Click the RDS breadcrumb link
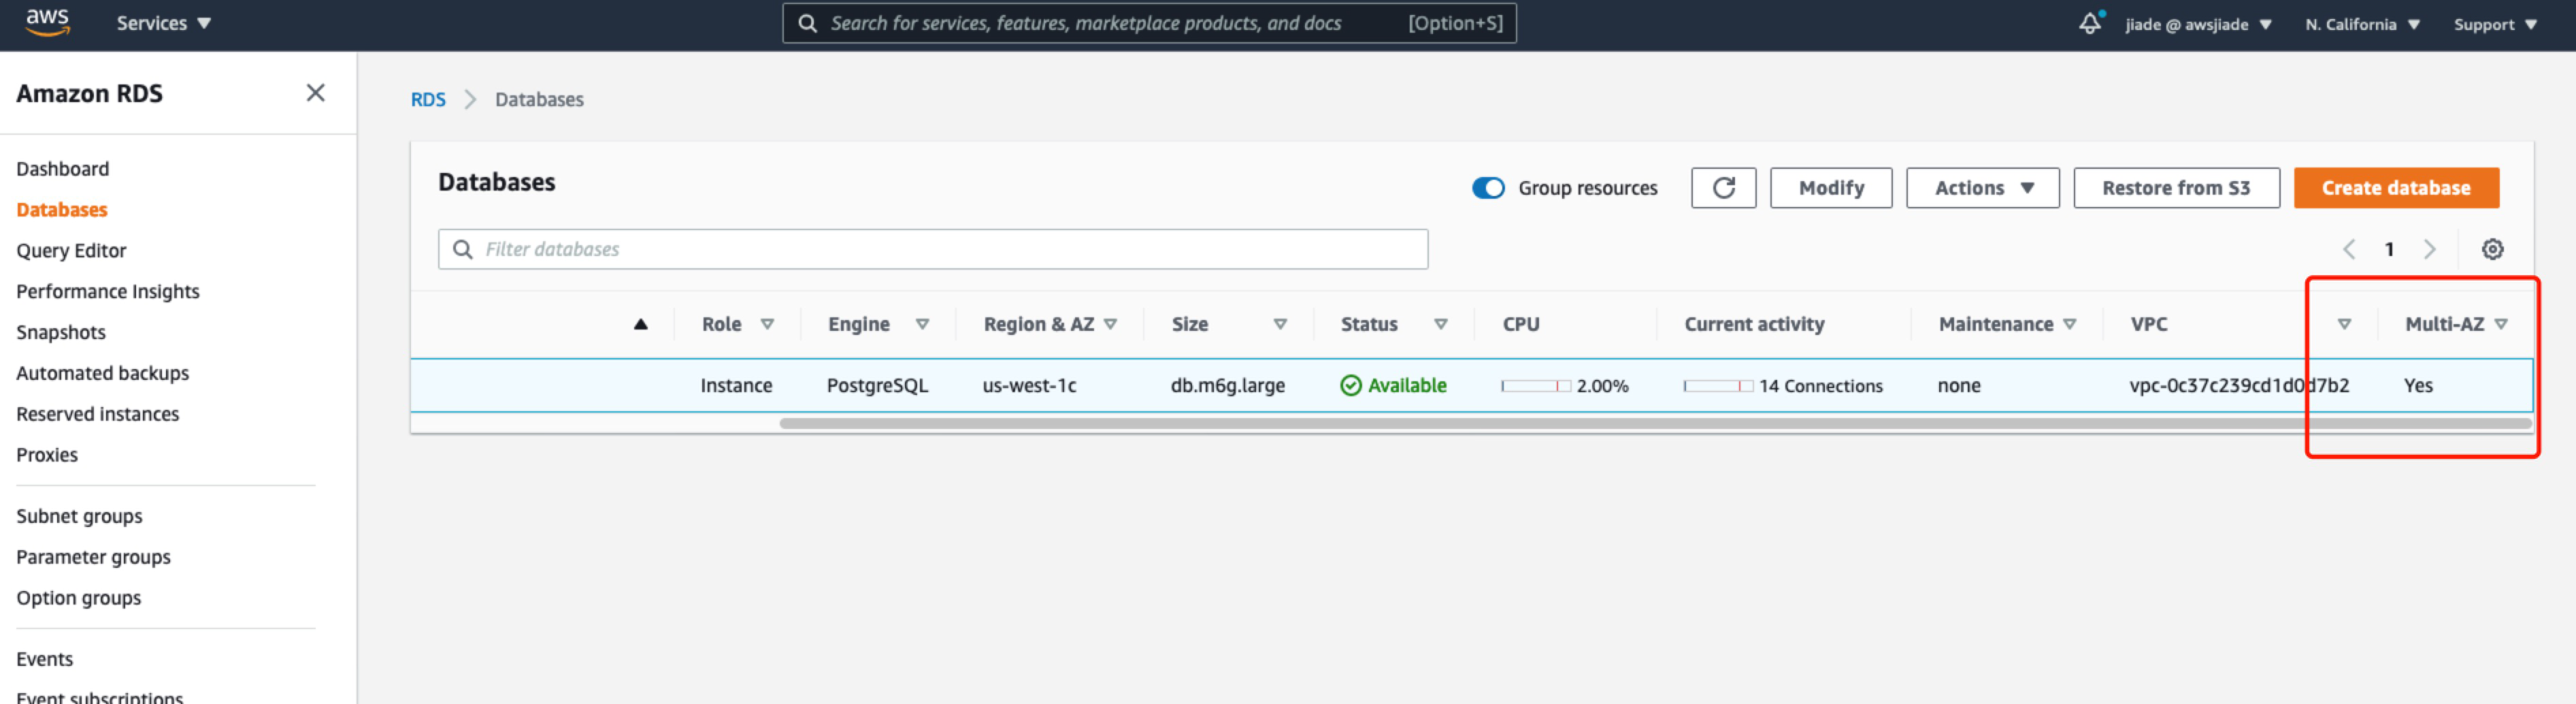Screen dimensions: 2576x704 coord(428,100)
